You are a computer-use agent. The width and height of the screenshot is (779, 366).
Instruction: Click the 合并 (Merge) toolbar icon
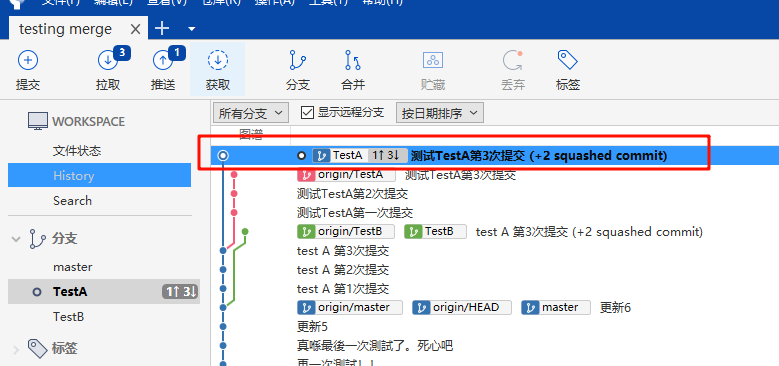pos(353,61)
